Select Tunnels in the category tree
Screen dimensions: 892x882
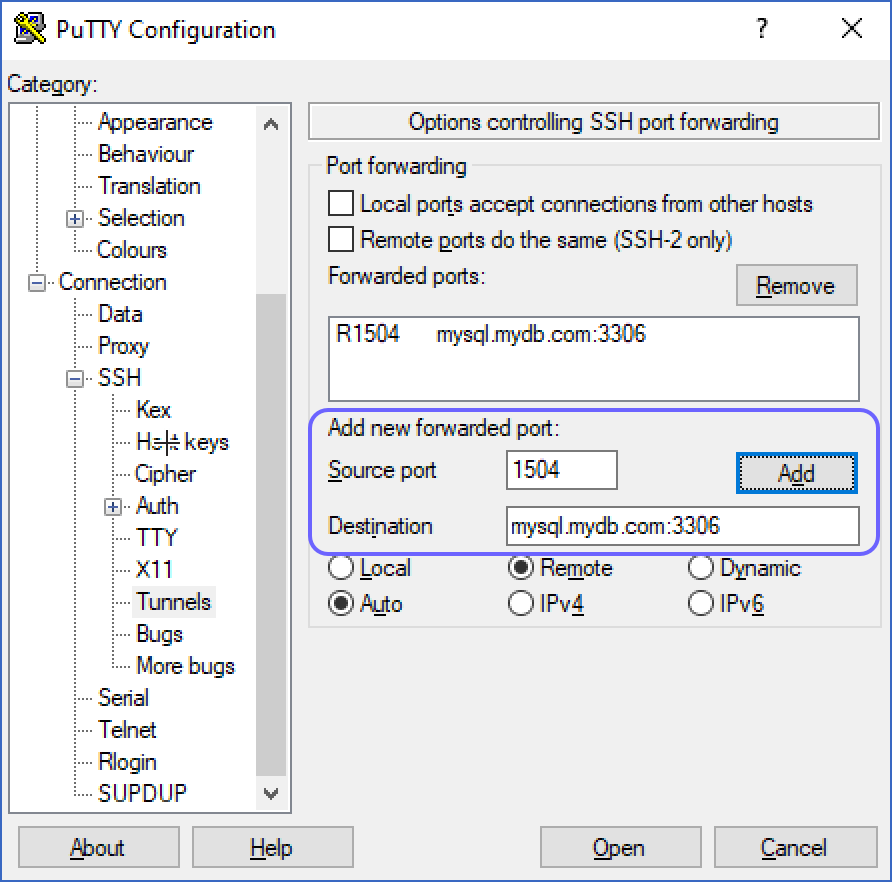(x=173, y=602)
